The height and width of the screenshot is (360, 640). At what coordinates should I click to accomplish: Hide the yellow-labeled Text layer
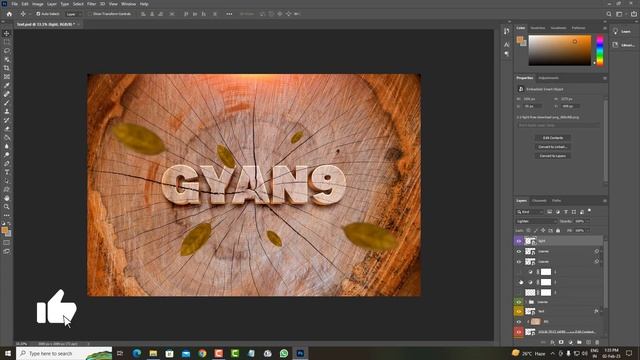pos(519,311)
